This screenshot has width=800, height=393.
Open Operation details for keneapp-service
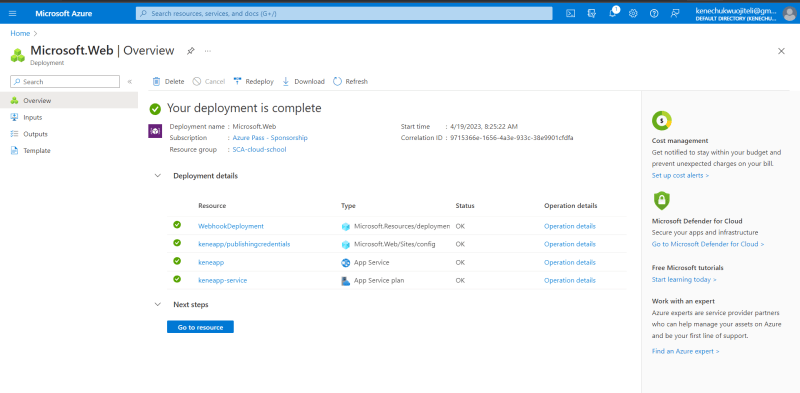pyautogui.click(x=569, y=280)
